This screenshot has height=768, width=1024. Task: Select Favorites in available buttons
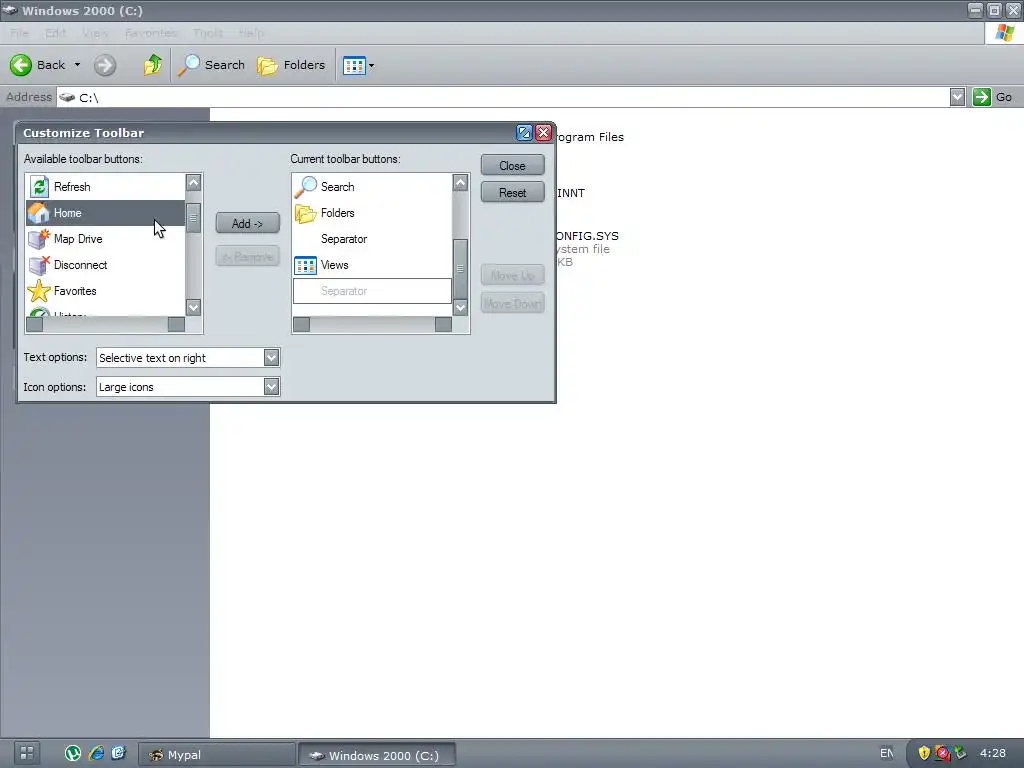tap(105, 291)
